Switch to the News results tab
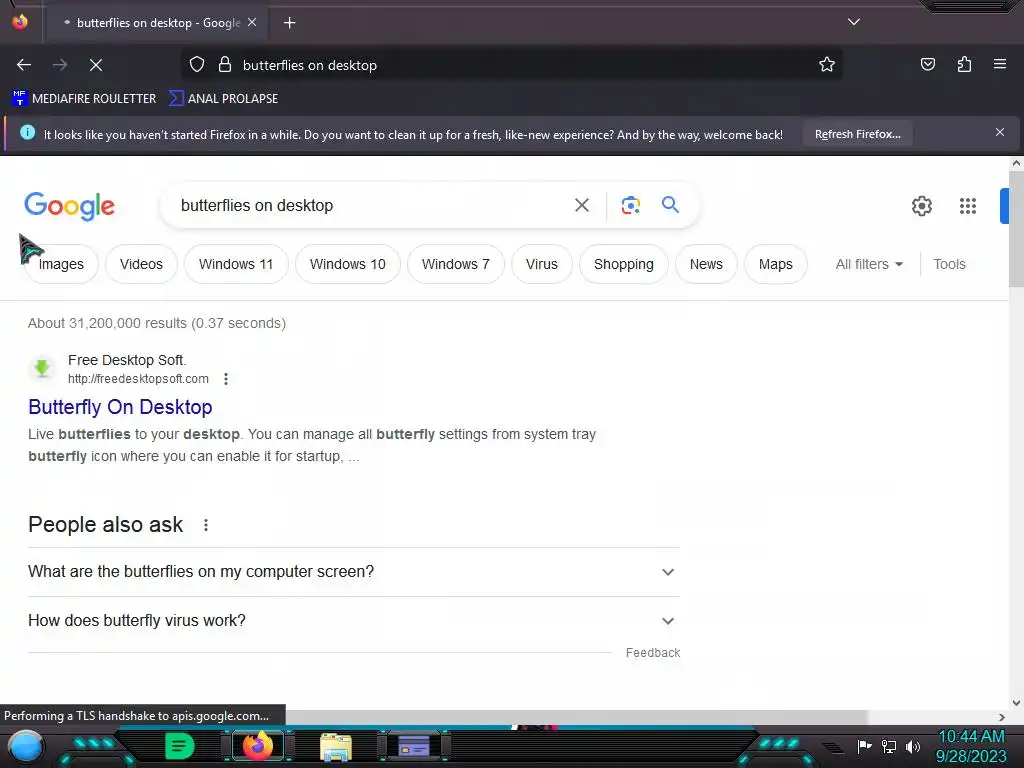Viewport: 1024px width, 768px height. point(706,264)
